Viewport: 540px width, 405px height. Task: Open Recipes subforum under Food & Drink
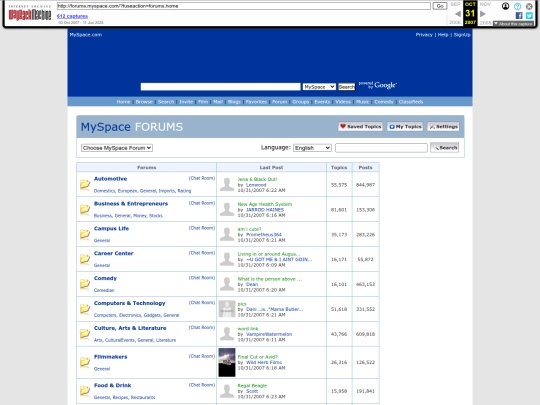(120, 397)
